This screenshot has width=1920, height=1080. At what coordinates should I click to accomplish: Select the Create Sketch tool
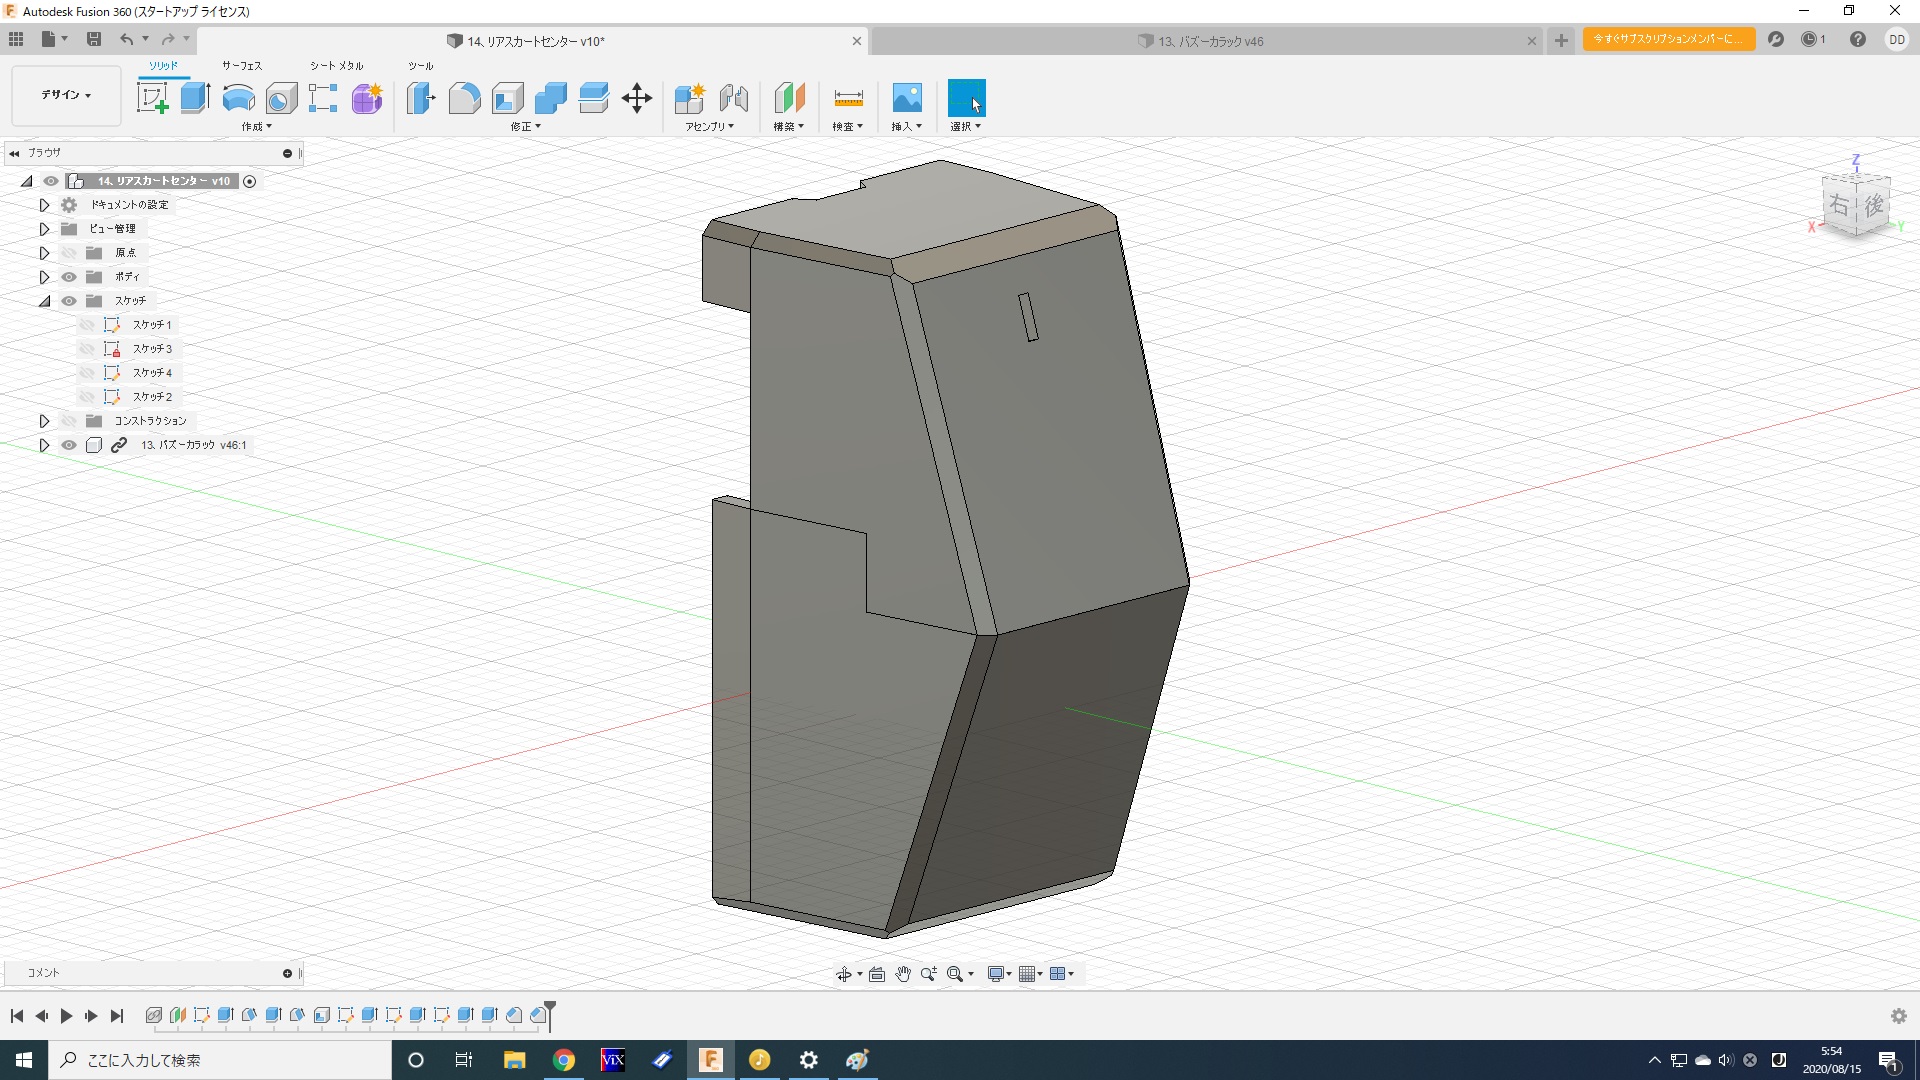(152, 98)
